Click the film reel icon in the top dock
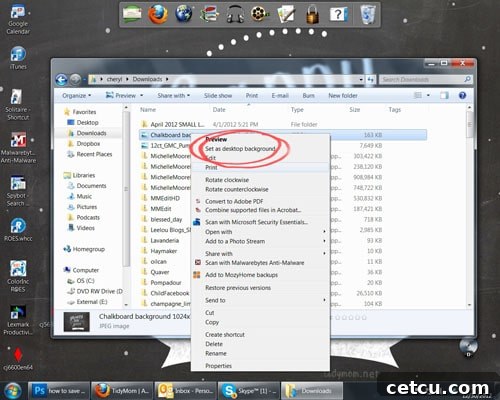 click(260, 14)
